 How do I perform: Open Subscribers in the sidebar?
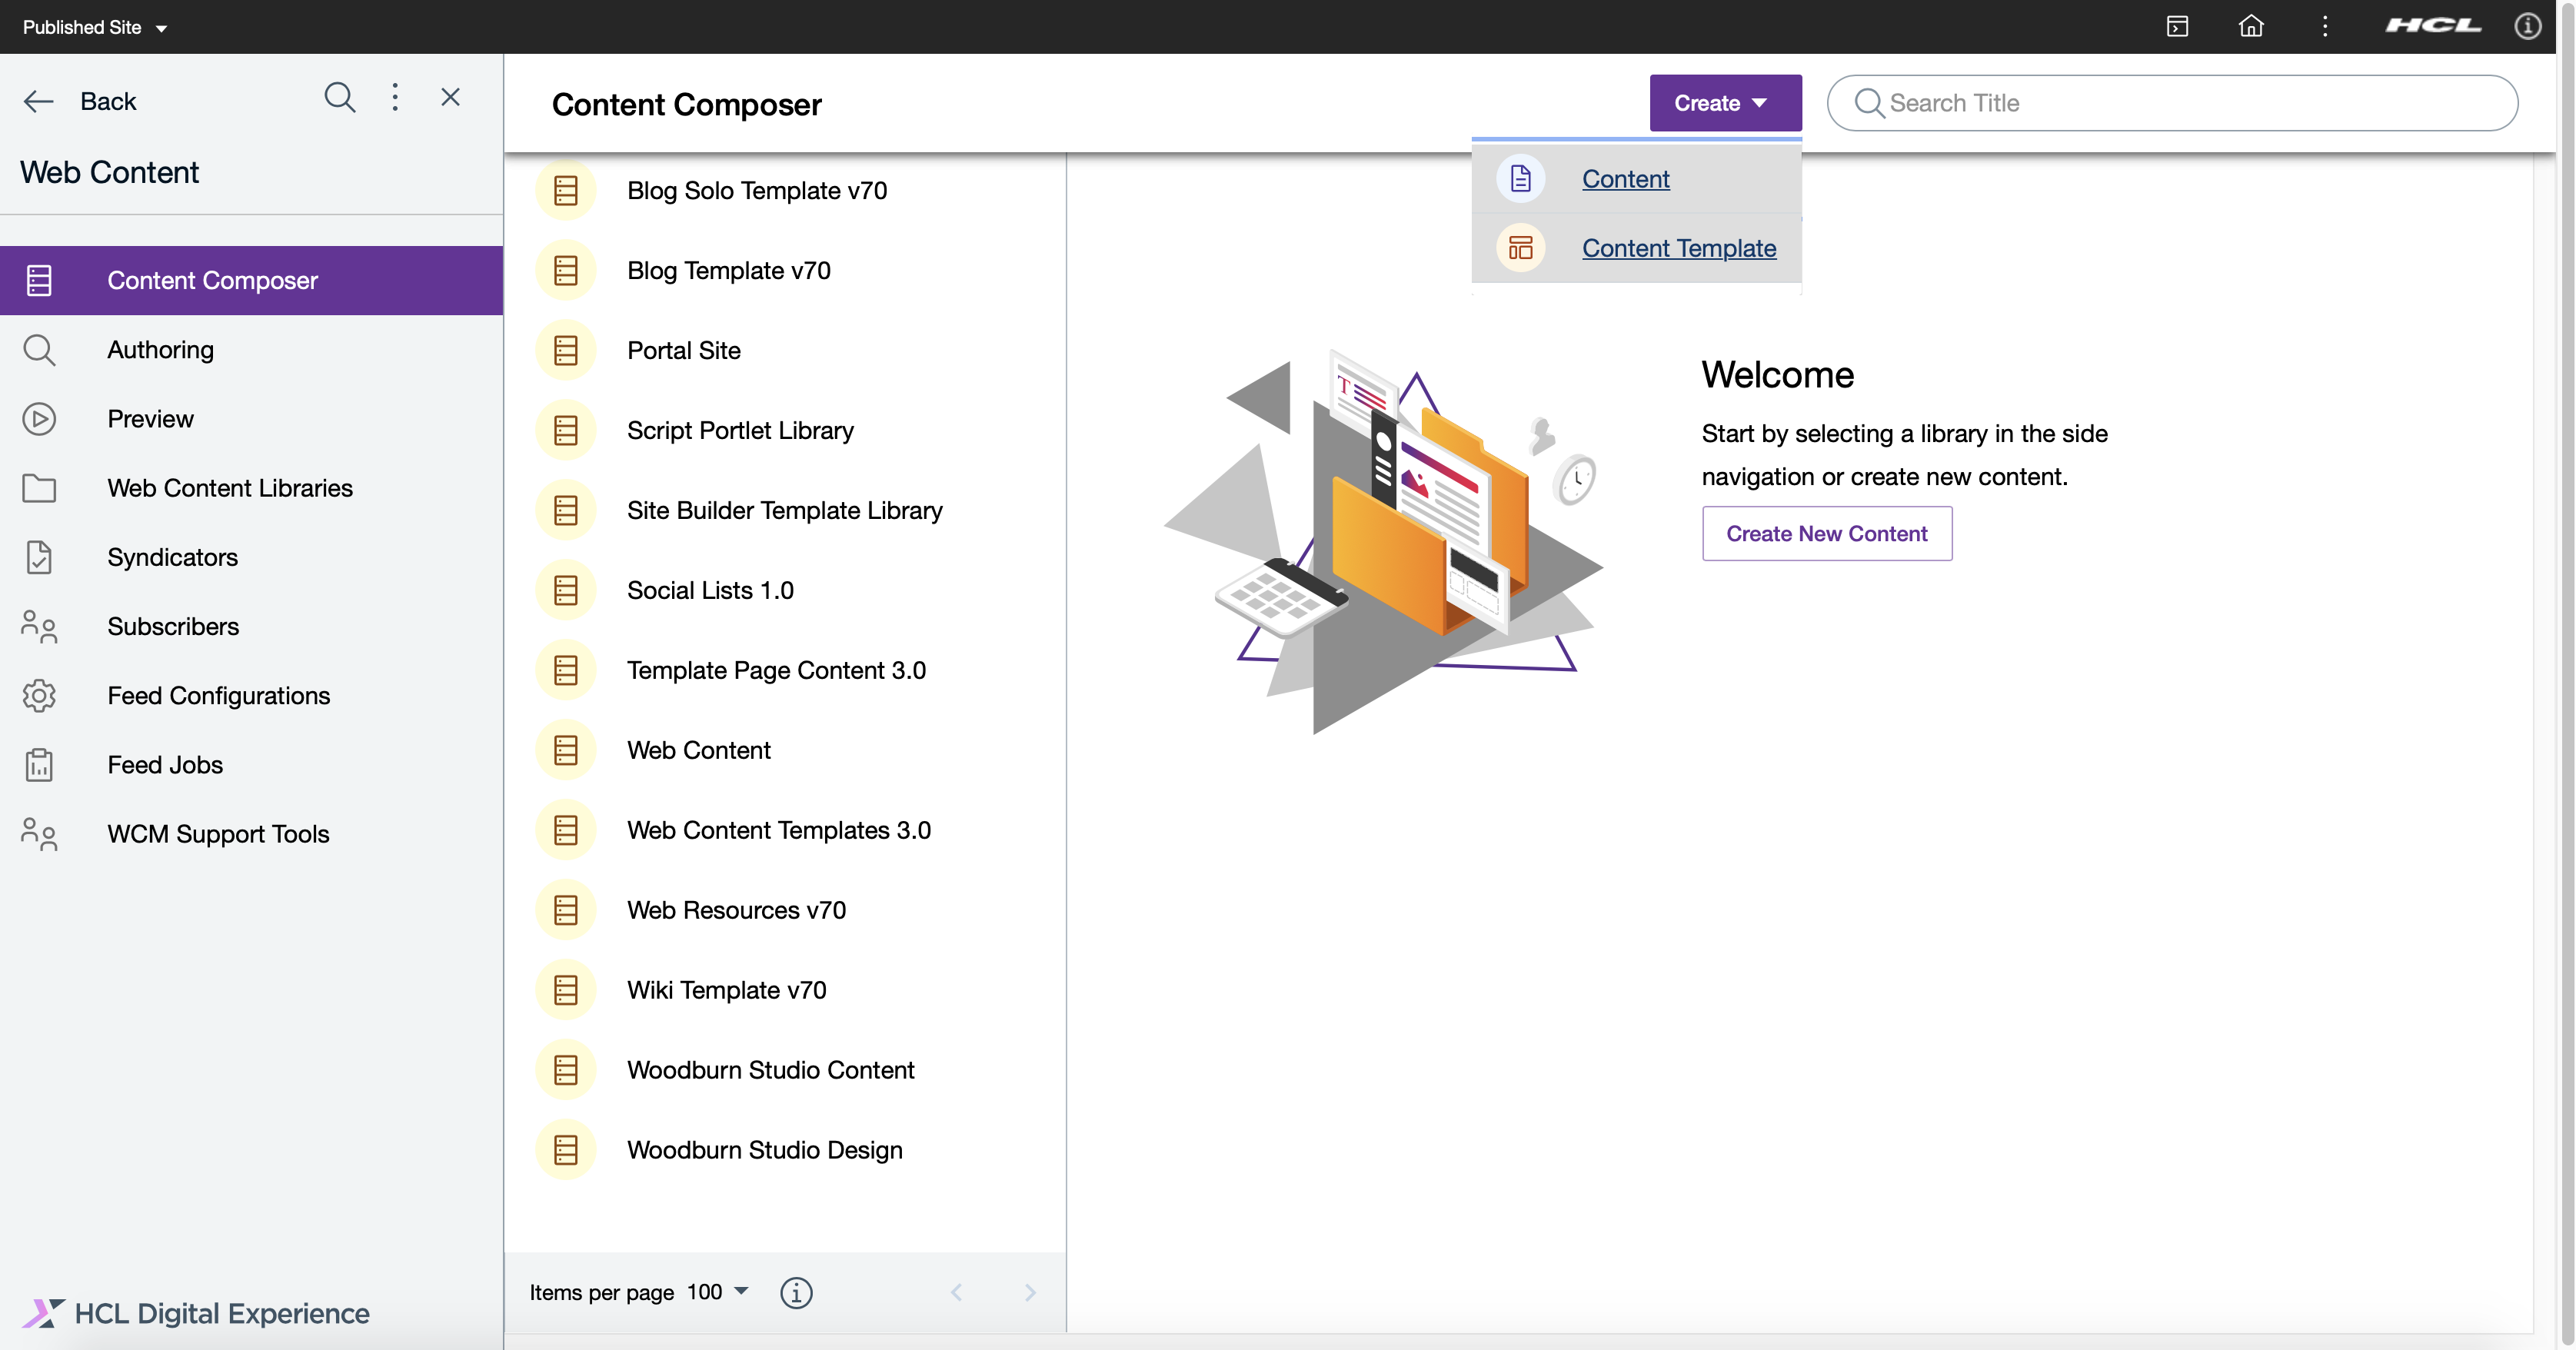(251, 626)
